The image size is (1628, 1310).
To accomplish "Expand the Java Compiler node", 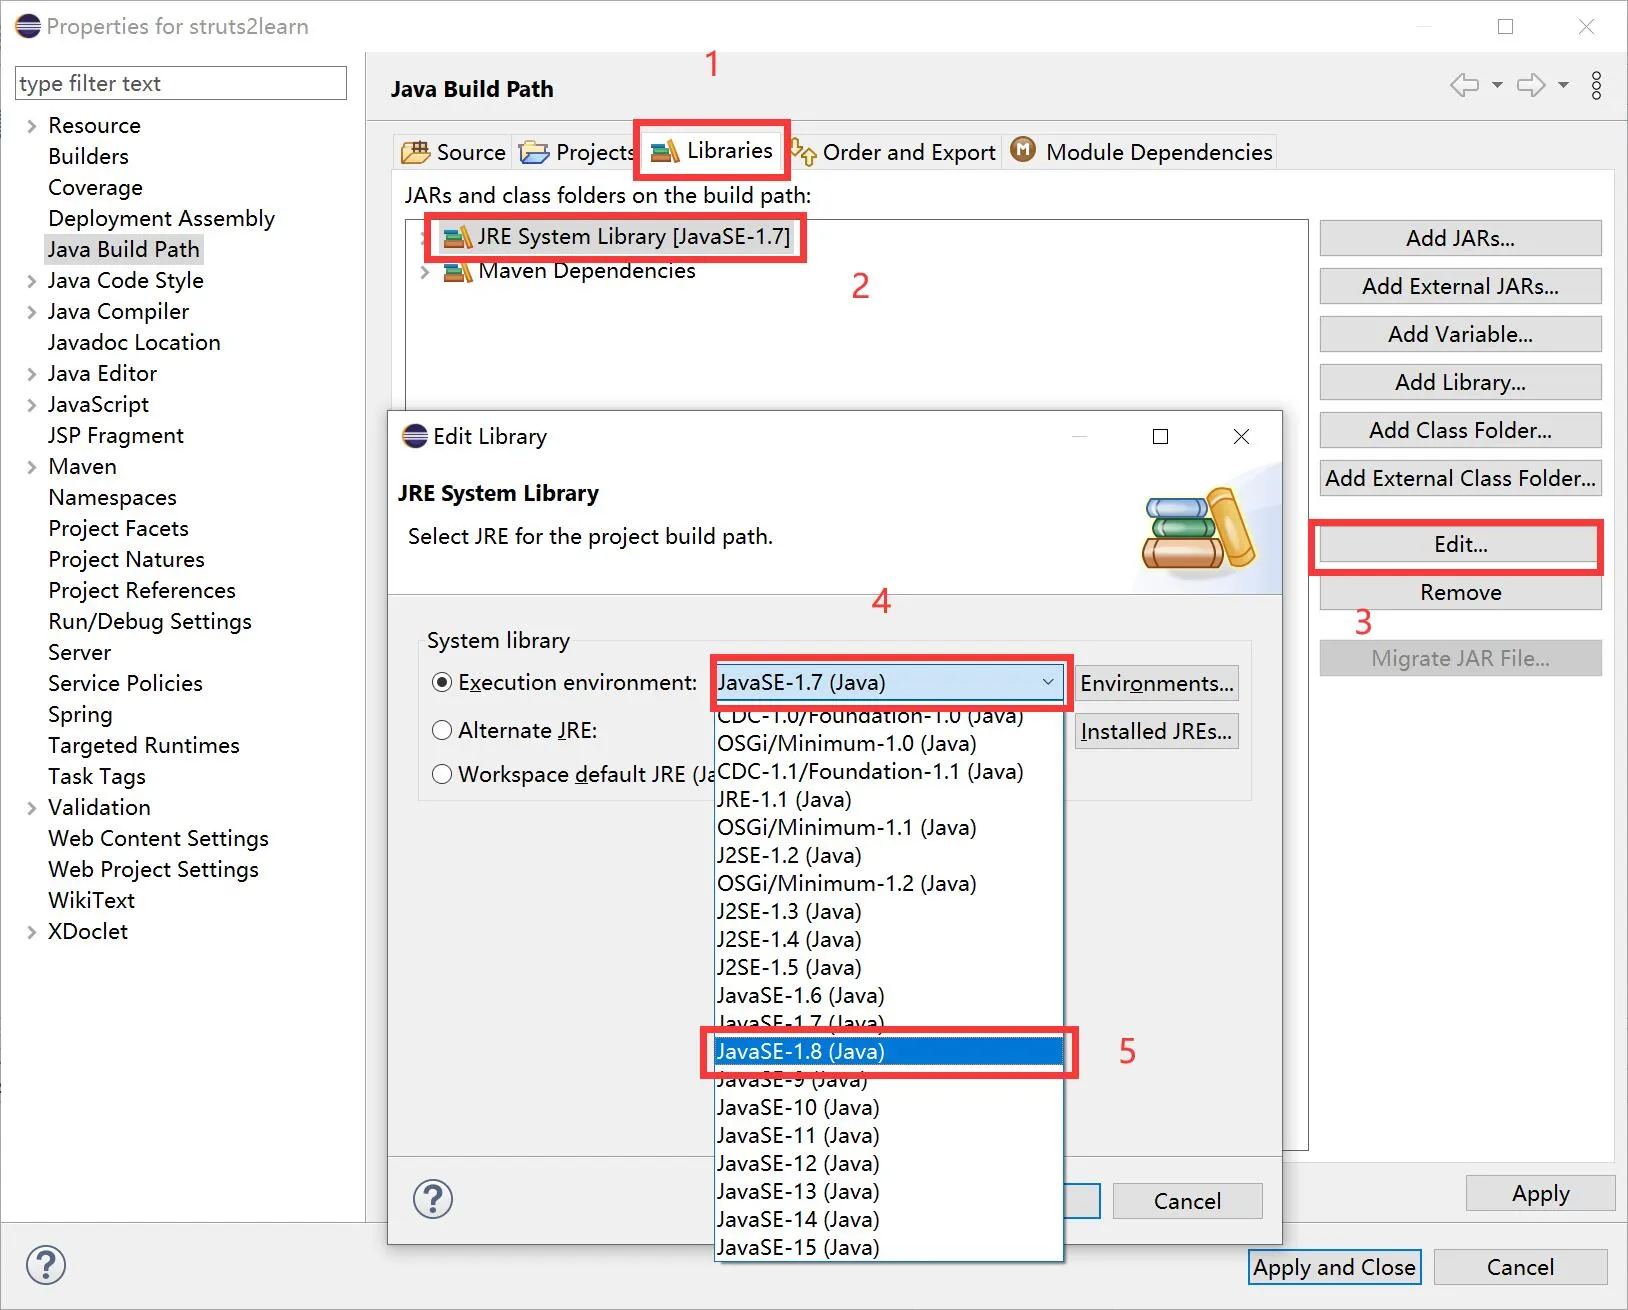I will (31, 312).
